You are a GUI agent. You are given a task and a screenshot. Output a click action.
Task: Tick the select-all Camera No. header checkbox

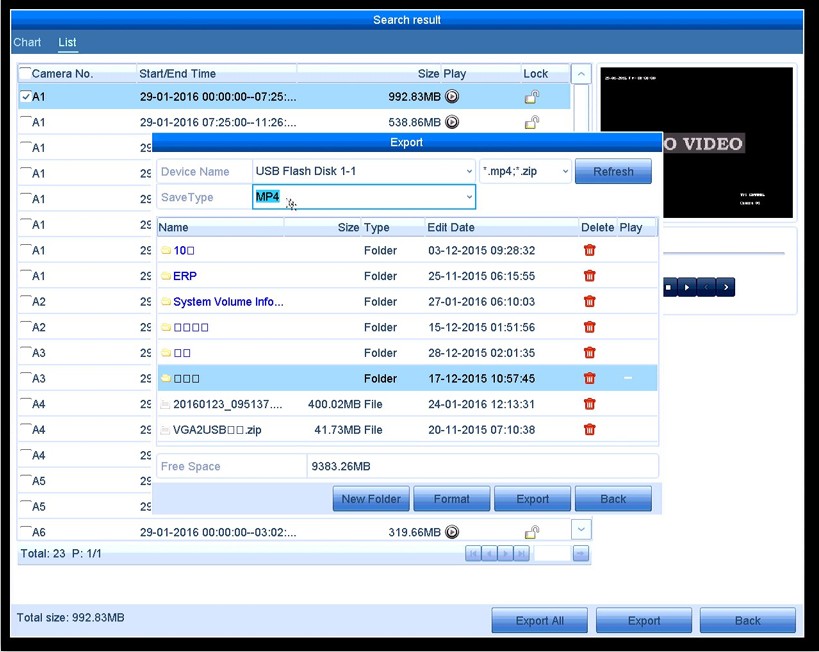[25, 73]
